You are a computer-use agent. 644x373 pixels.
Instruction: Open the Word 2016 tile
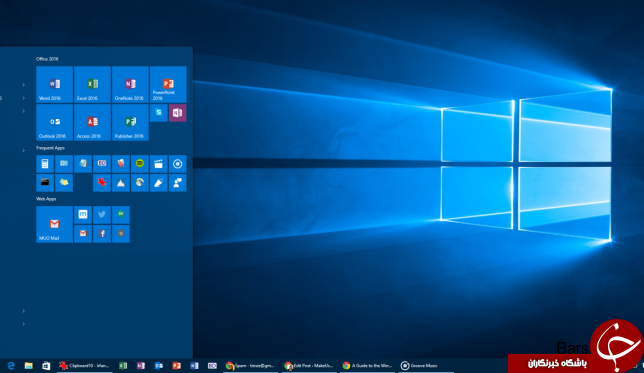(x=55, y=84)
